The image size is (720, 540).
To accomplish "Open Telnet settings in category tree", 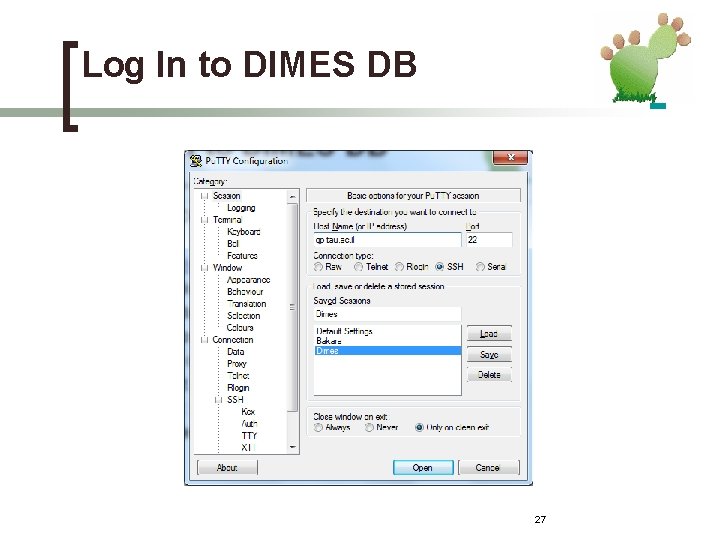I will coord(238,376).
